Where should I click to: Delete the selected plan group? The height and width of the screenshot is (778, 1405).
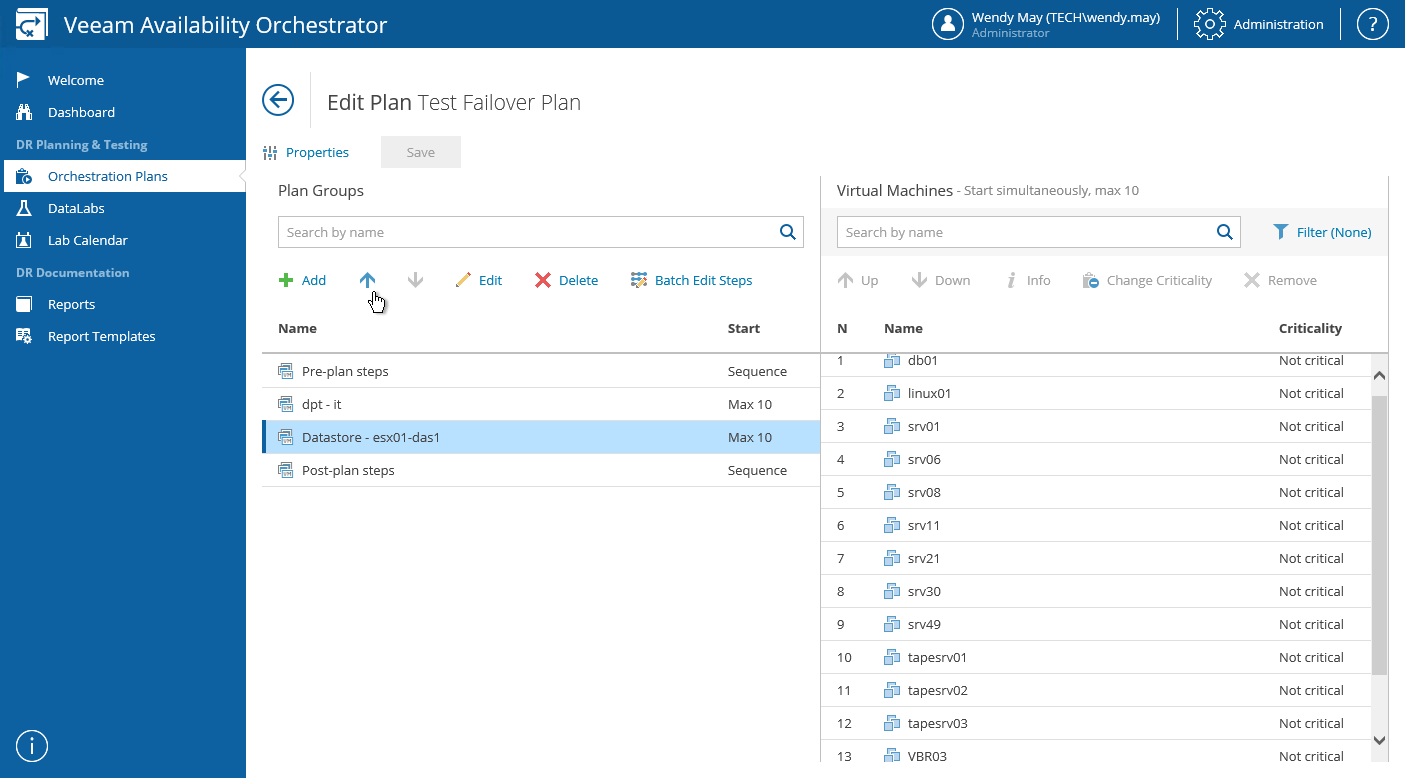coord(566,281)
